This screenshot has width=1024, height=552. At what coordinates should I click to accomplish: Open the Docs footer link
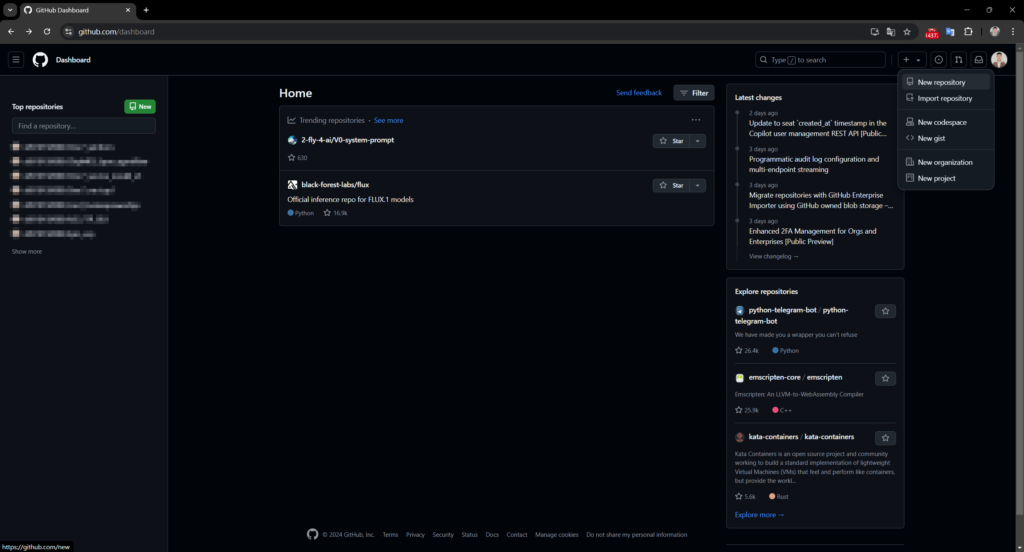(x=492, y=534)
